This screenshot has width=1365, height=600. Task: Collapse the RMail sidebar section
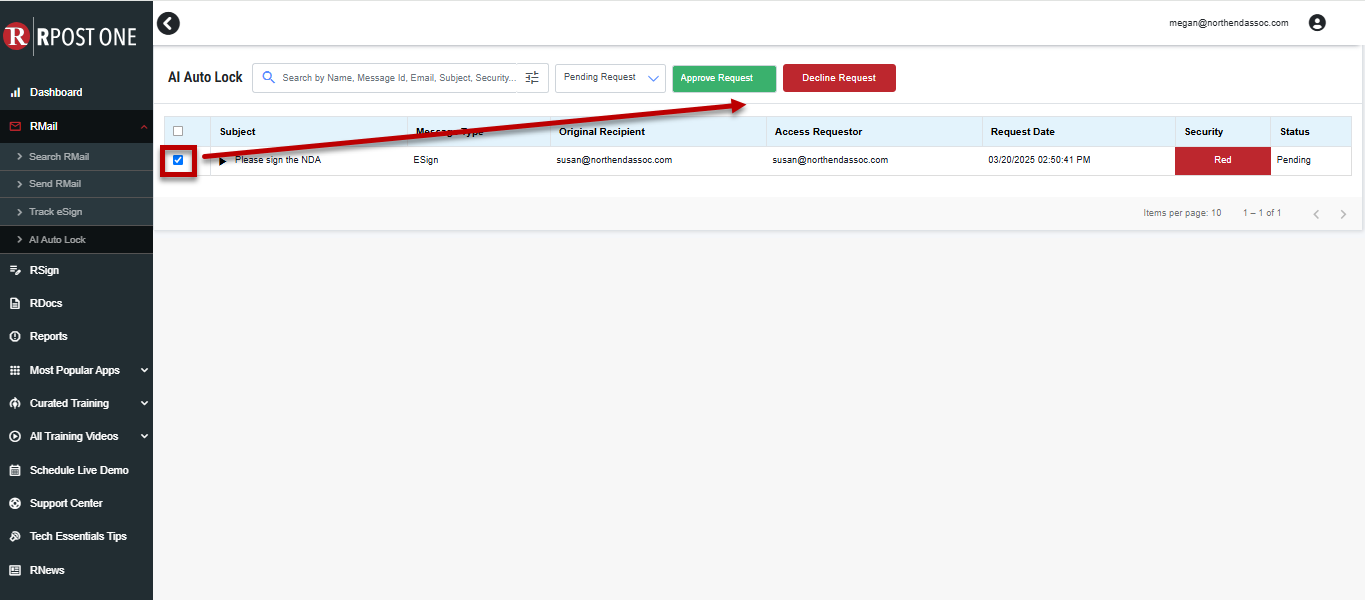coord(144,127)
